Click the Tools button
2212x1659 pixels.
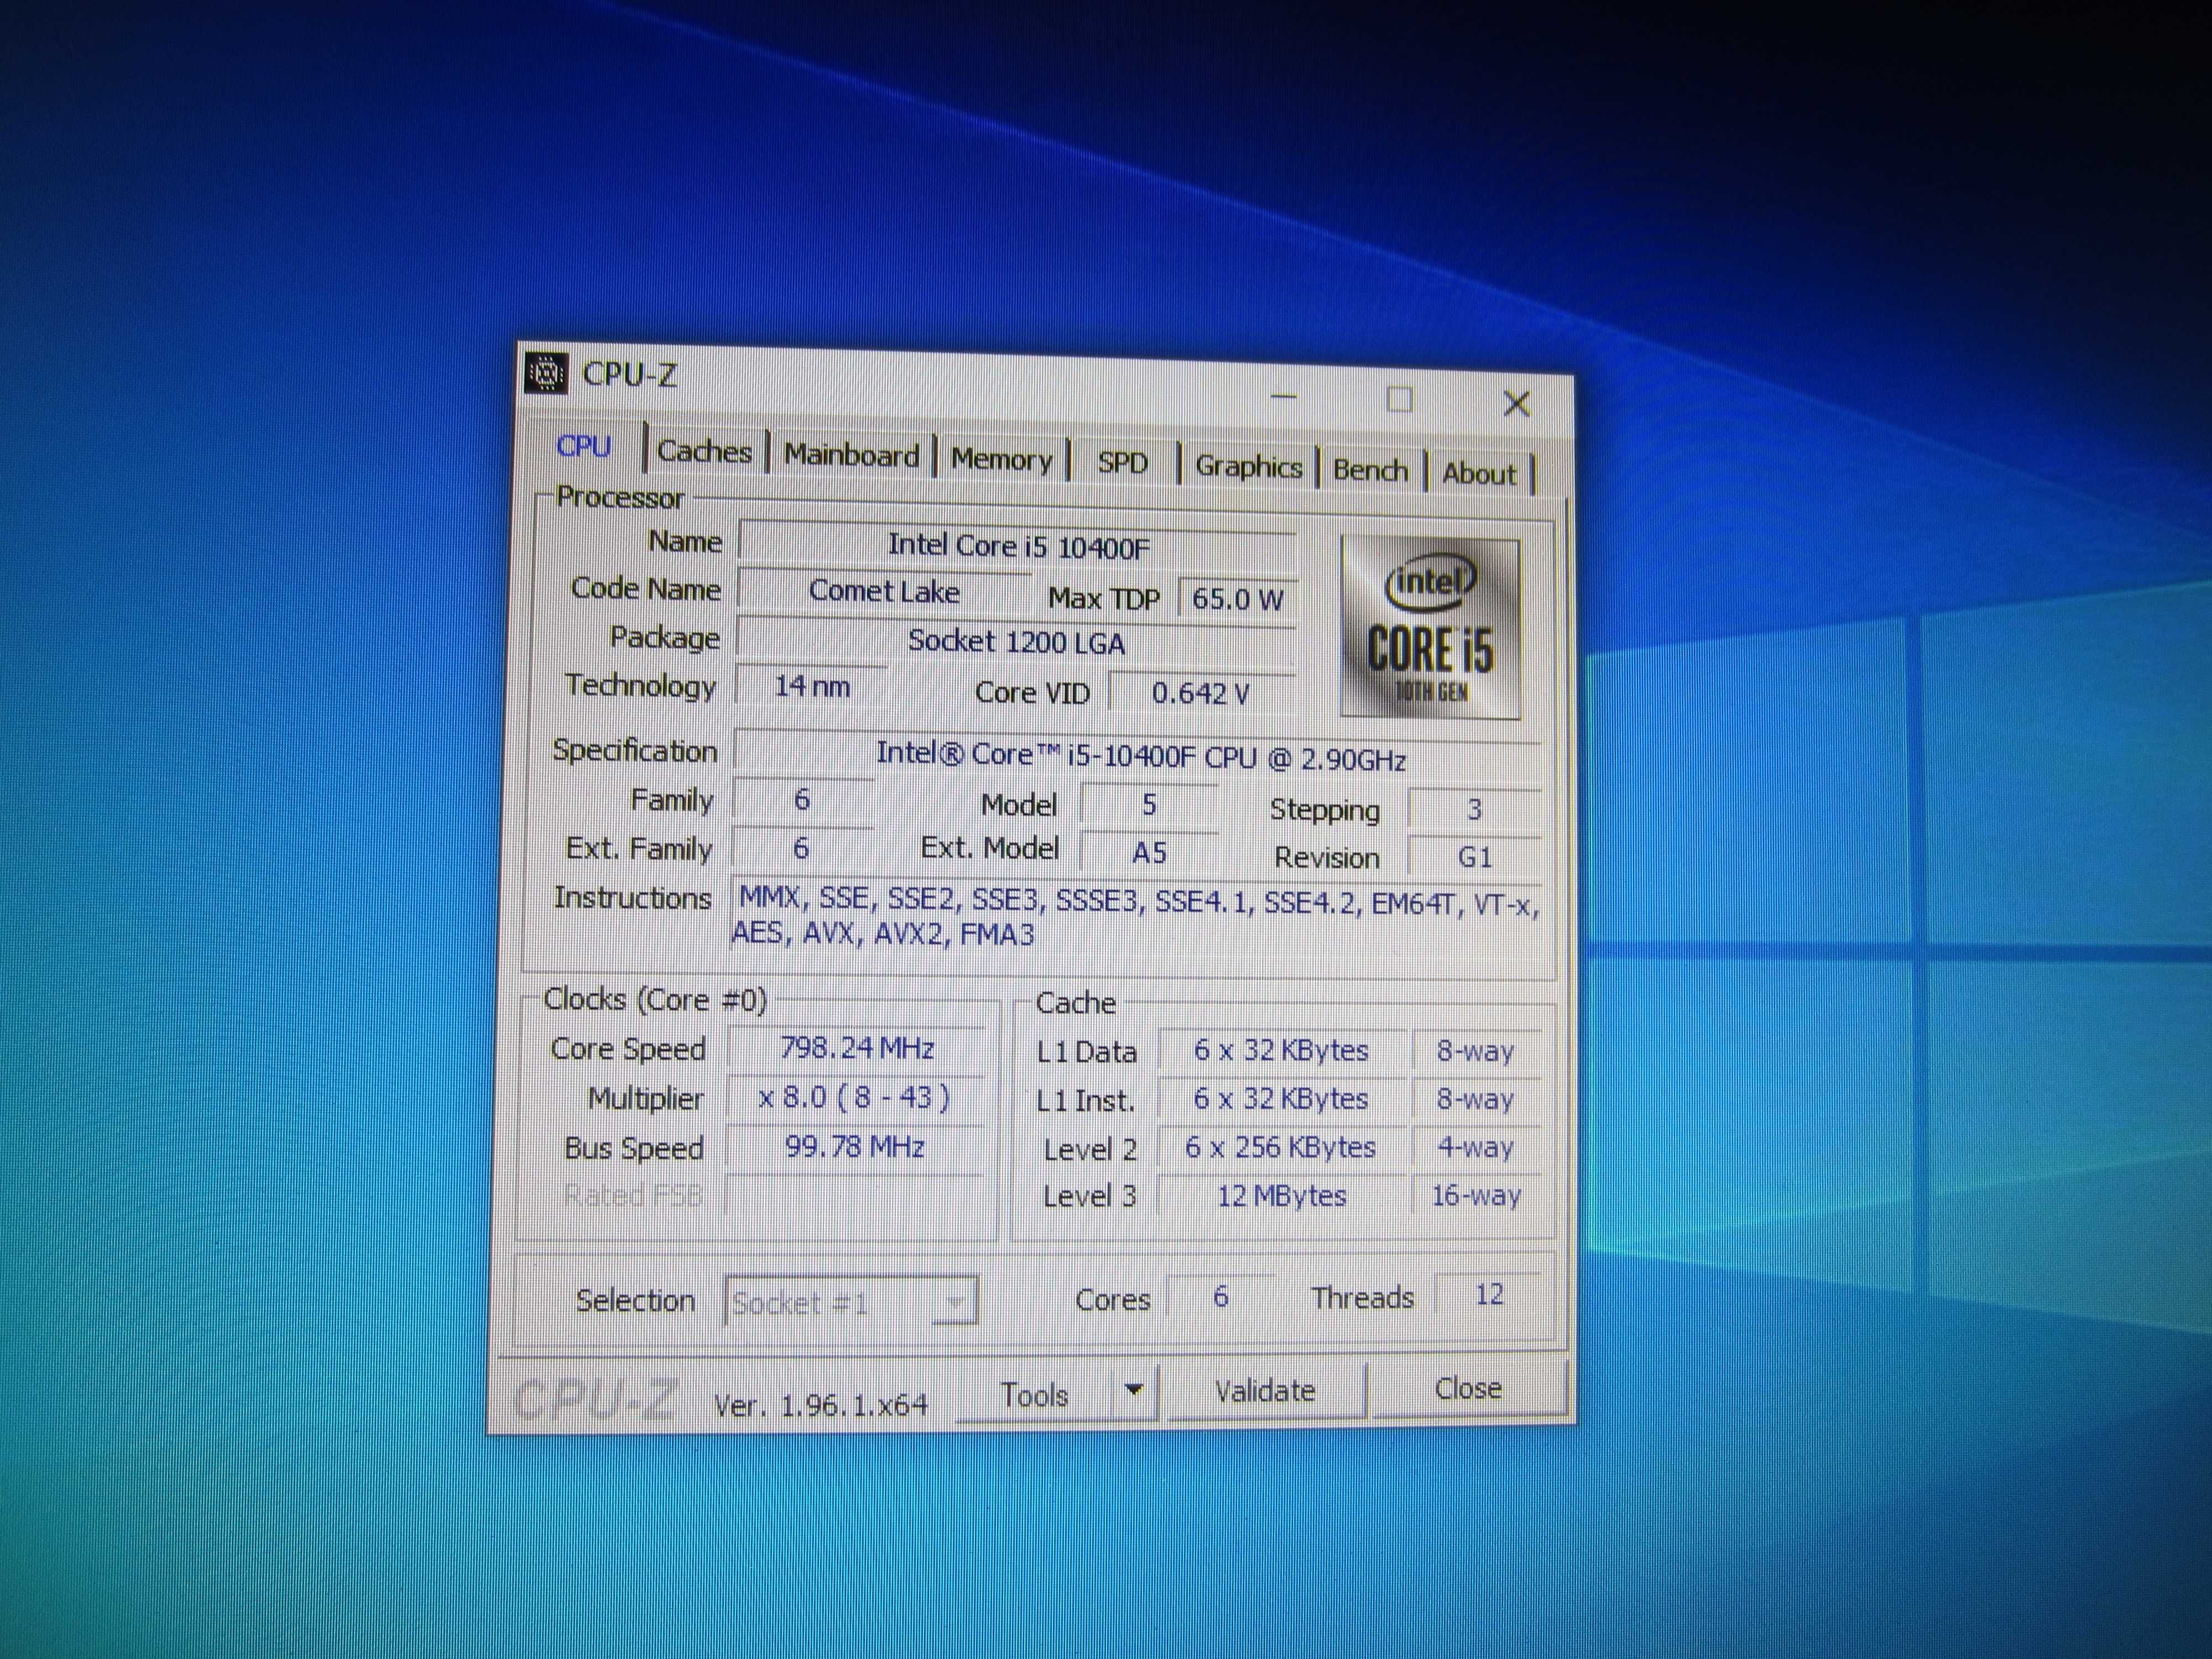tap(1034, 1394)
